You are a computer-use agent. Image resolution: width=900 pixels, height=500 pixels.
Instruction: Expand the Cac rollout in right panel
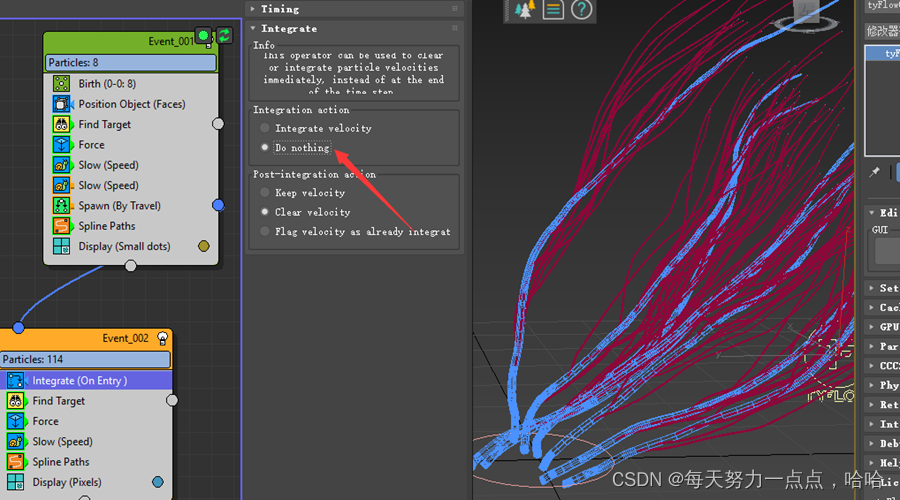pyautogui.click(x=871, y=307)
